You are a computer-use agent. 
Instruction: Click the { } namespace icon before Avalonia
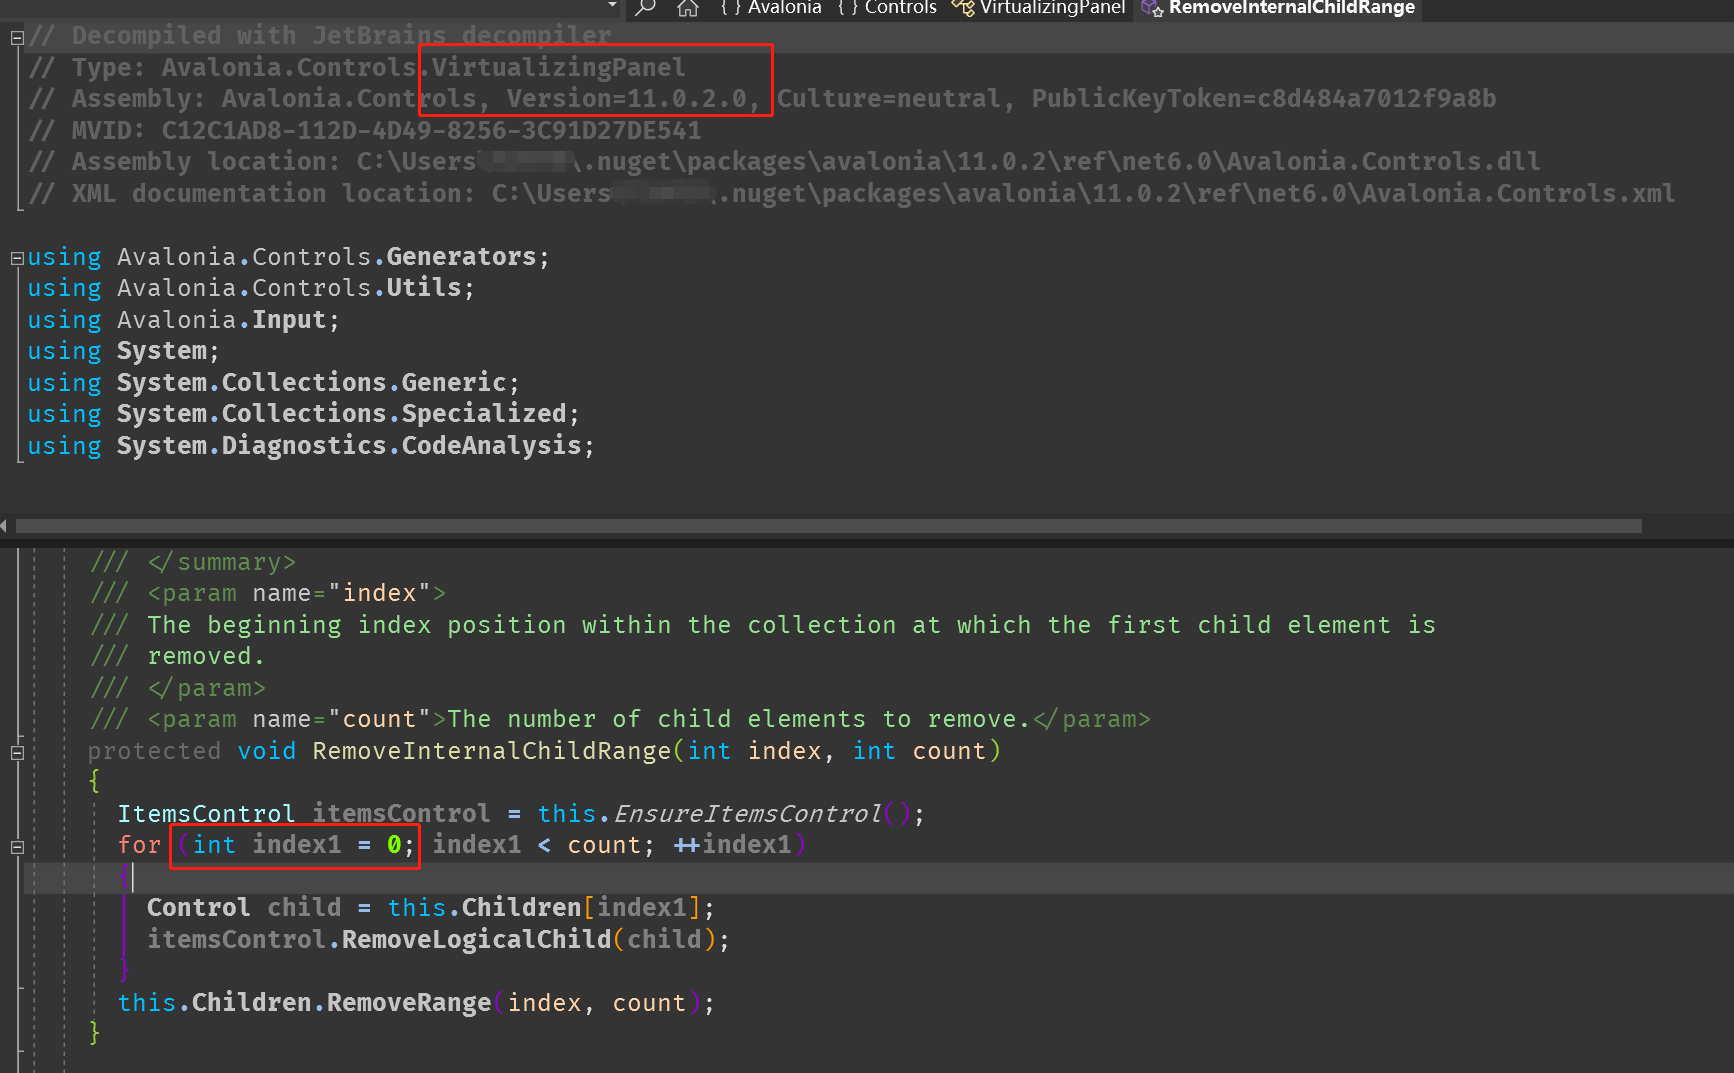point(729,8)
